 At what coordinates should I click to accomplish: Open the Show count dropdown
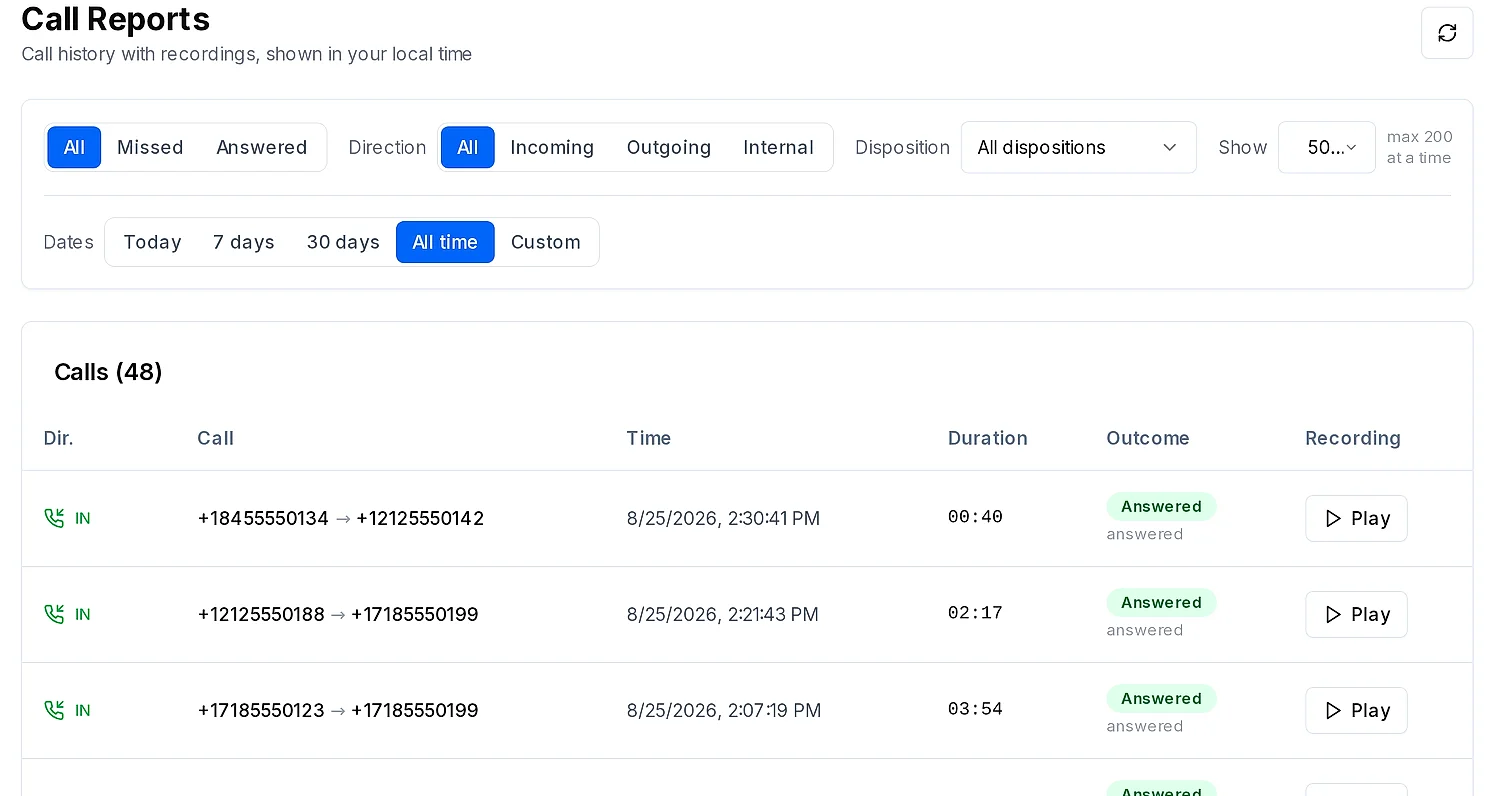click(x=1327, y=147)
